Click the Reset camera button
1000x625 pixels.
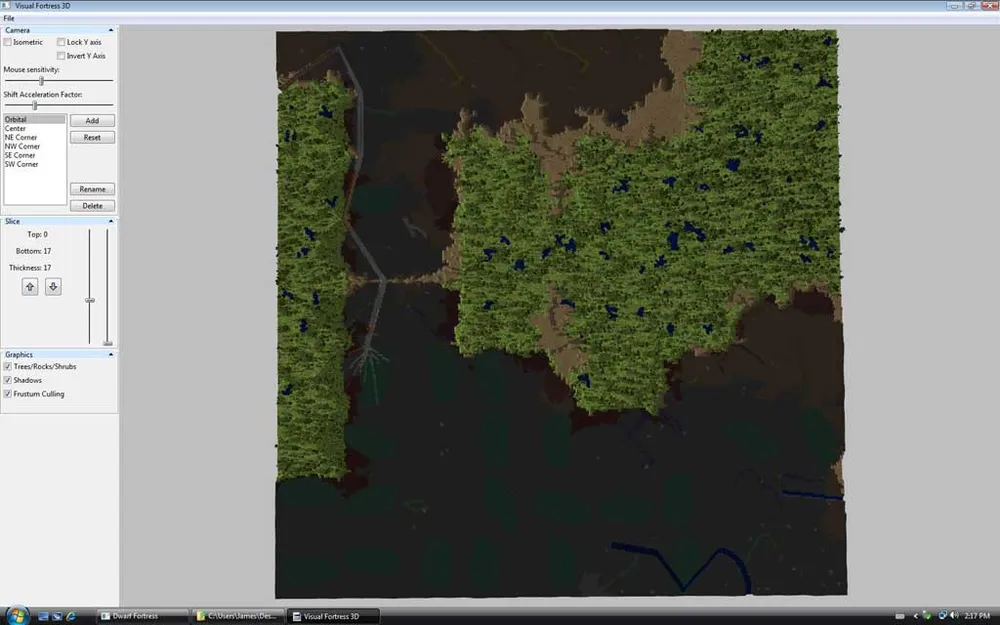pyautogui.click(x=92, y=137)
